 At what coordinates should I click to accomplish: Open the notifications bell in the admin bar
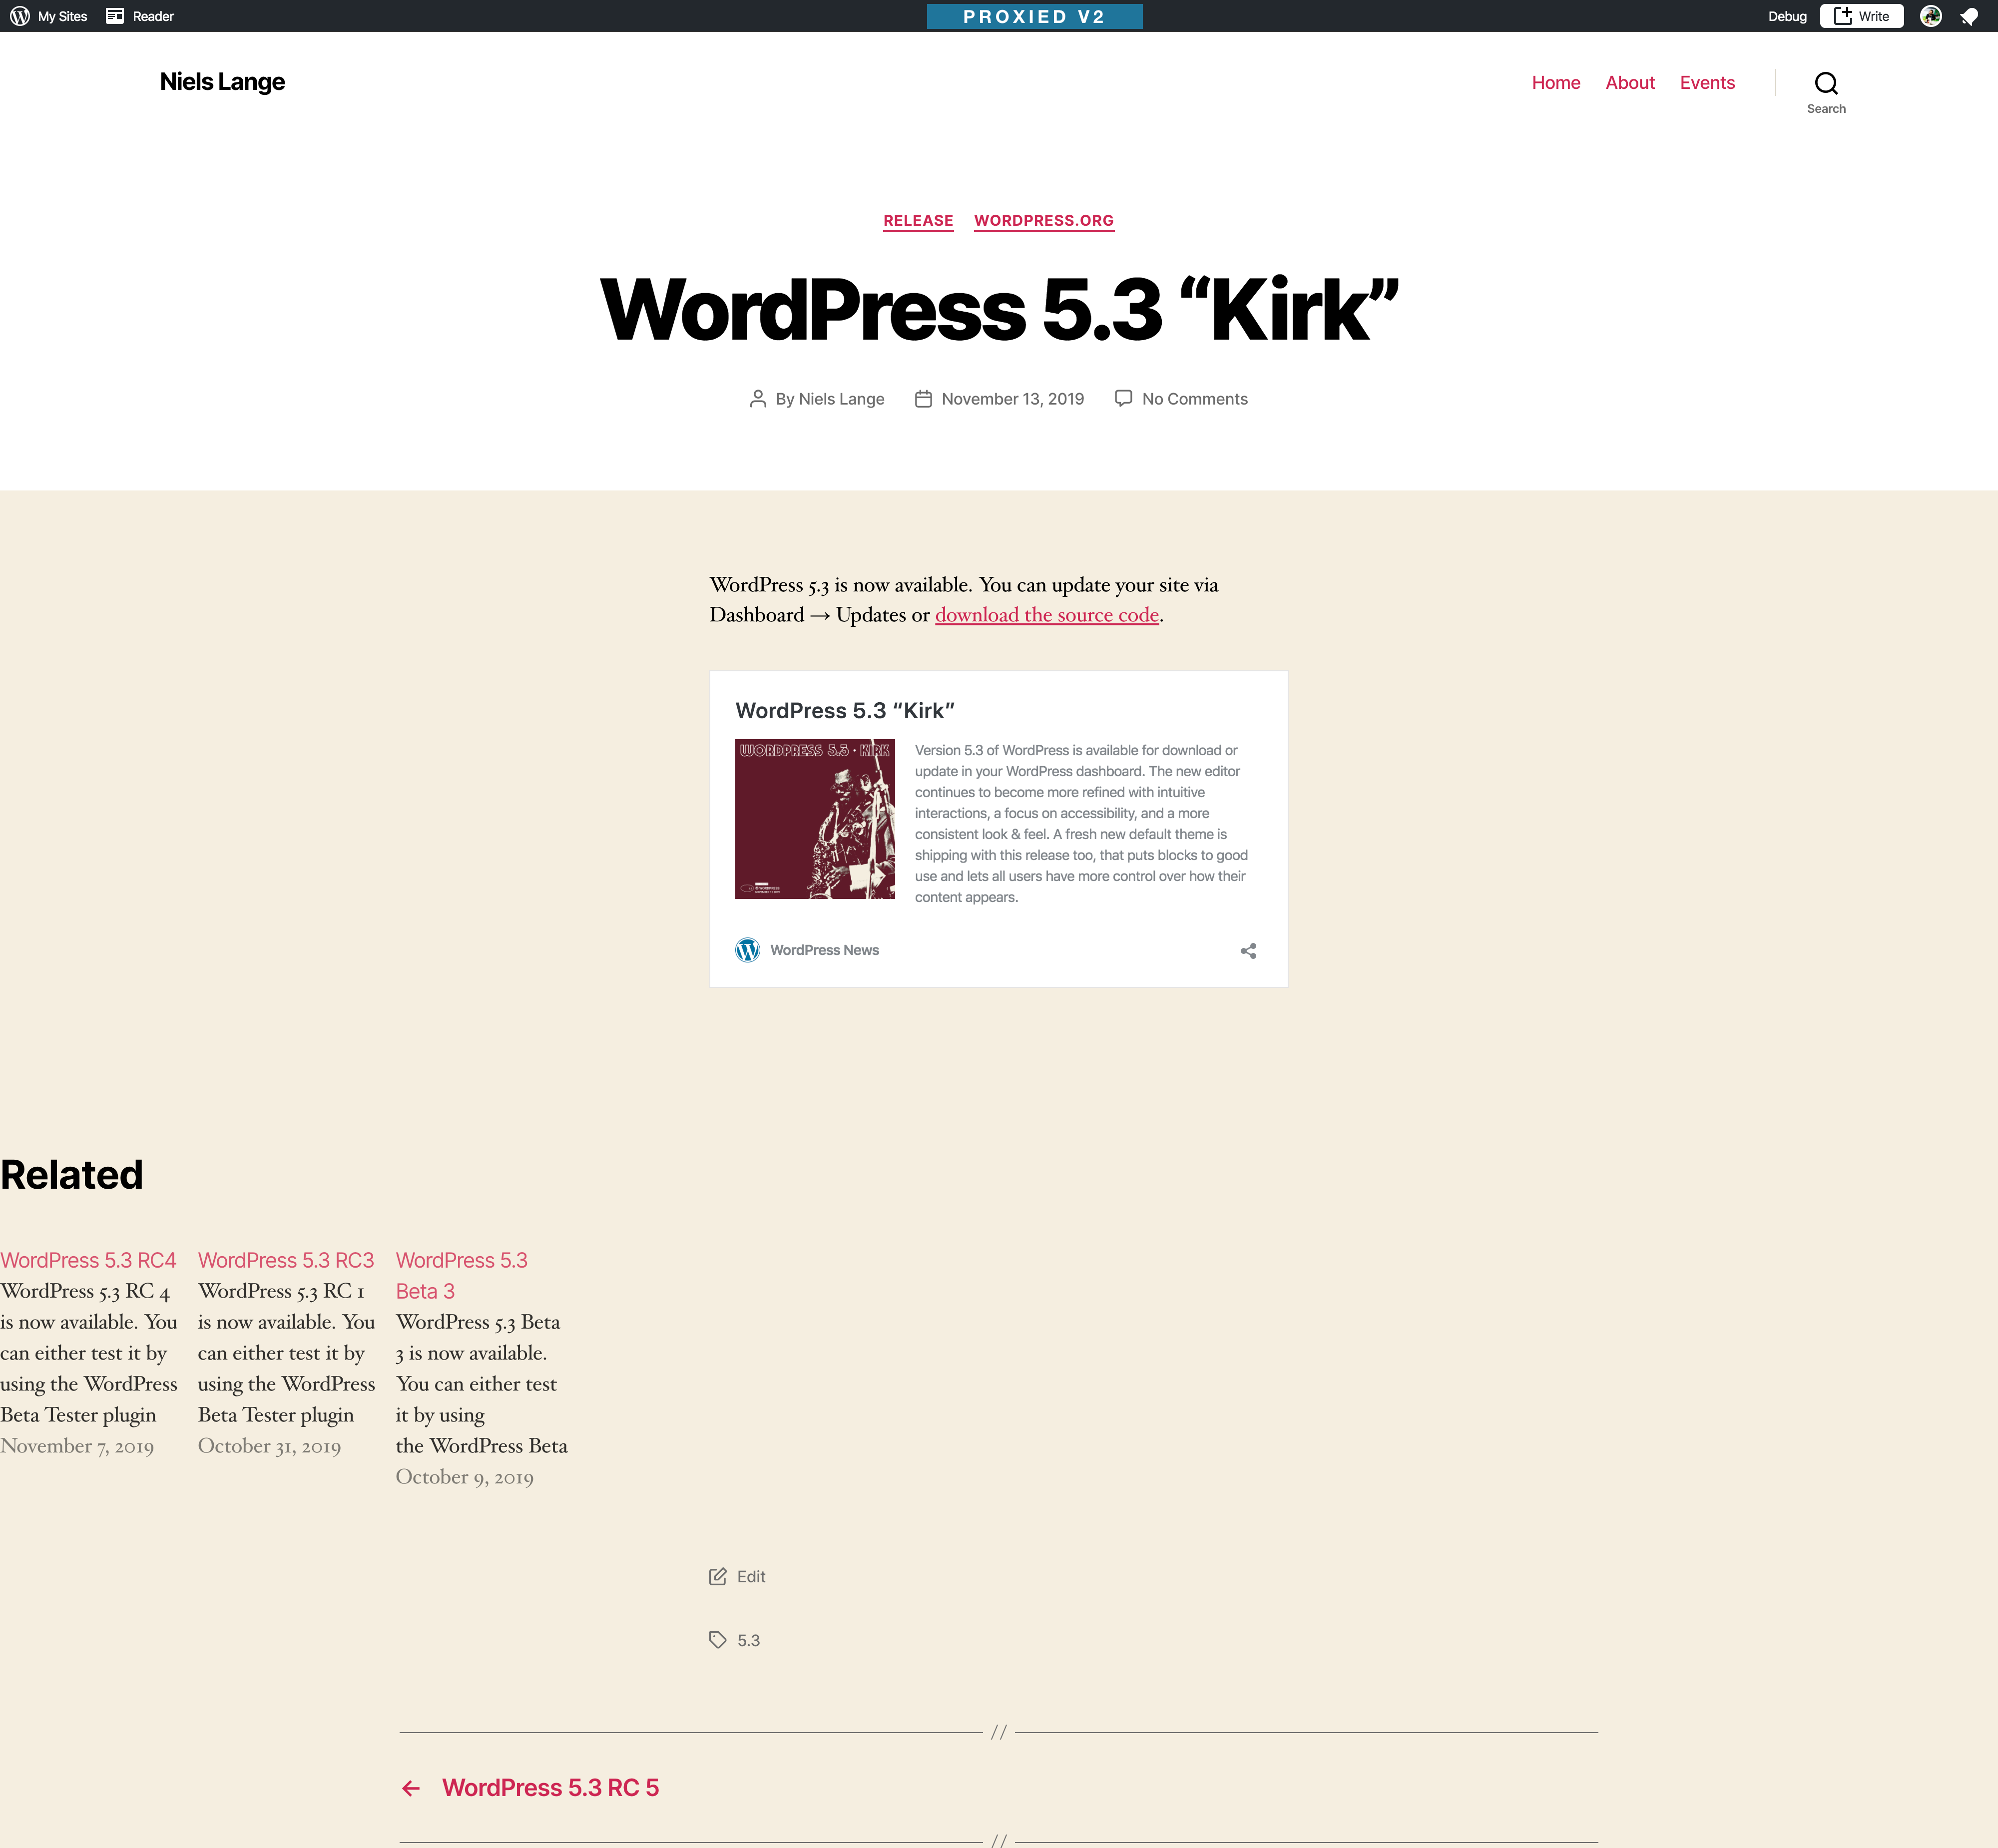tap(1969, 16)
